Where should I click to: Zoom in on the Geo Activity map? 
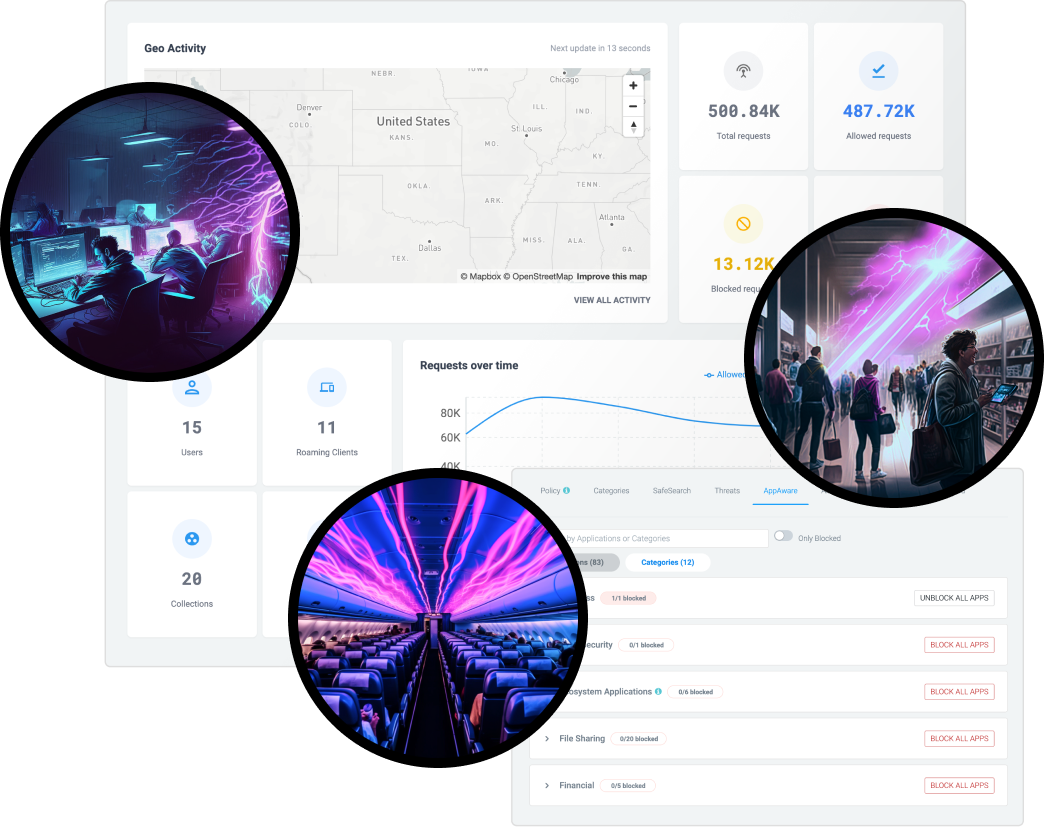click(633, 85)
